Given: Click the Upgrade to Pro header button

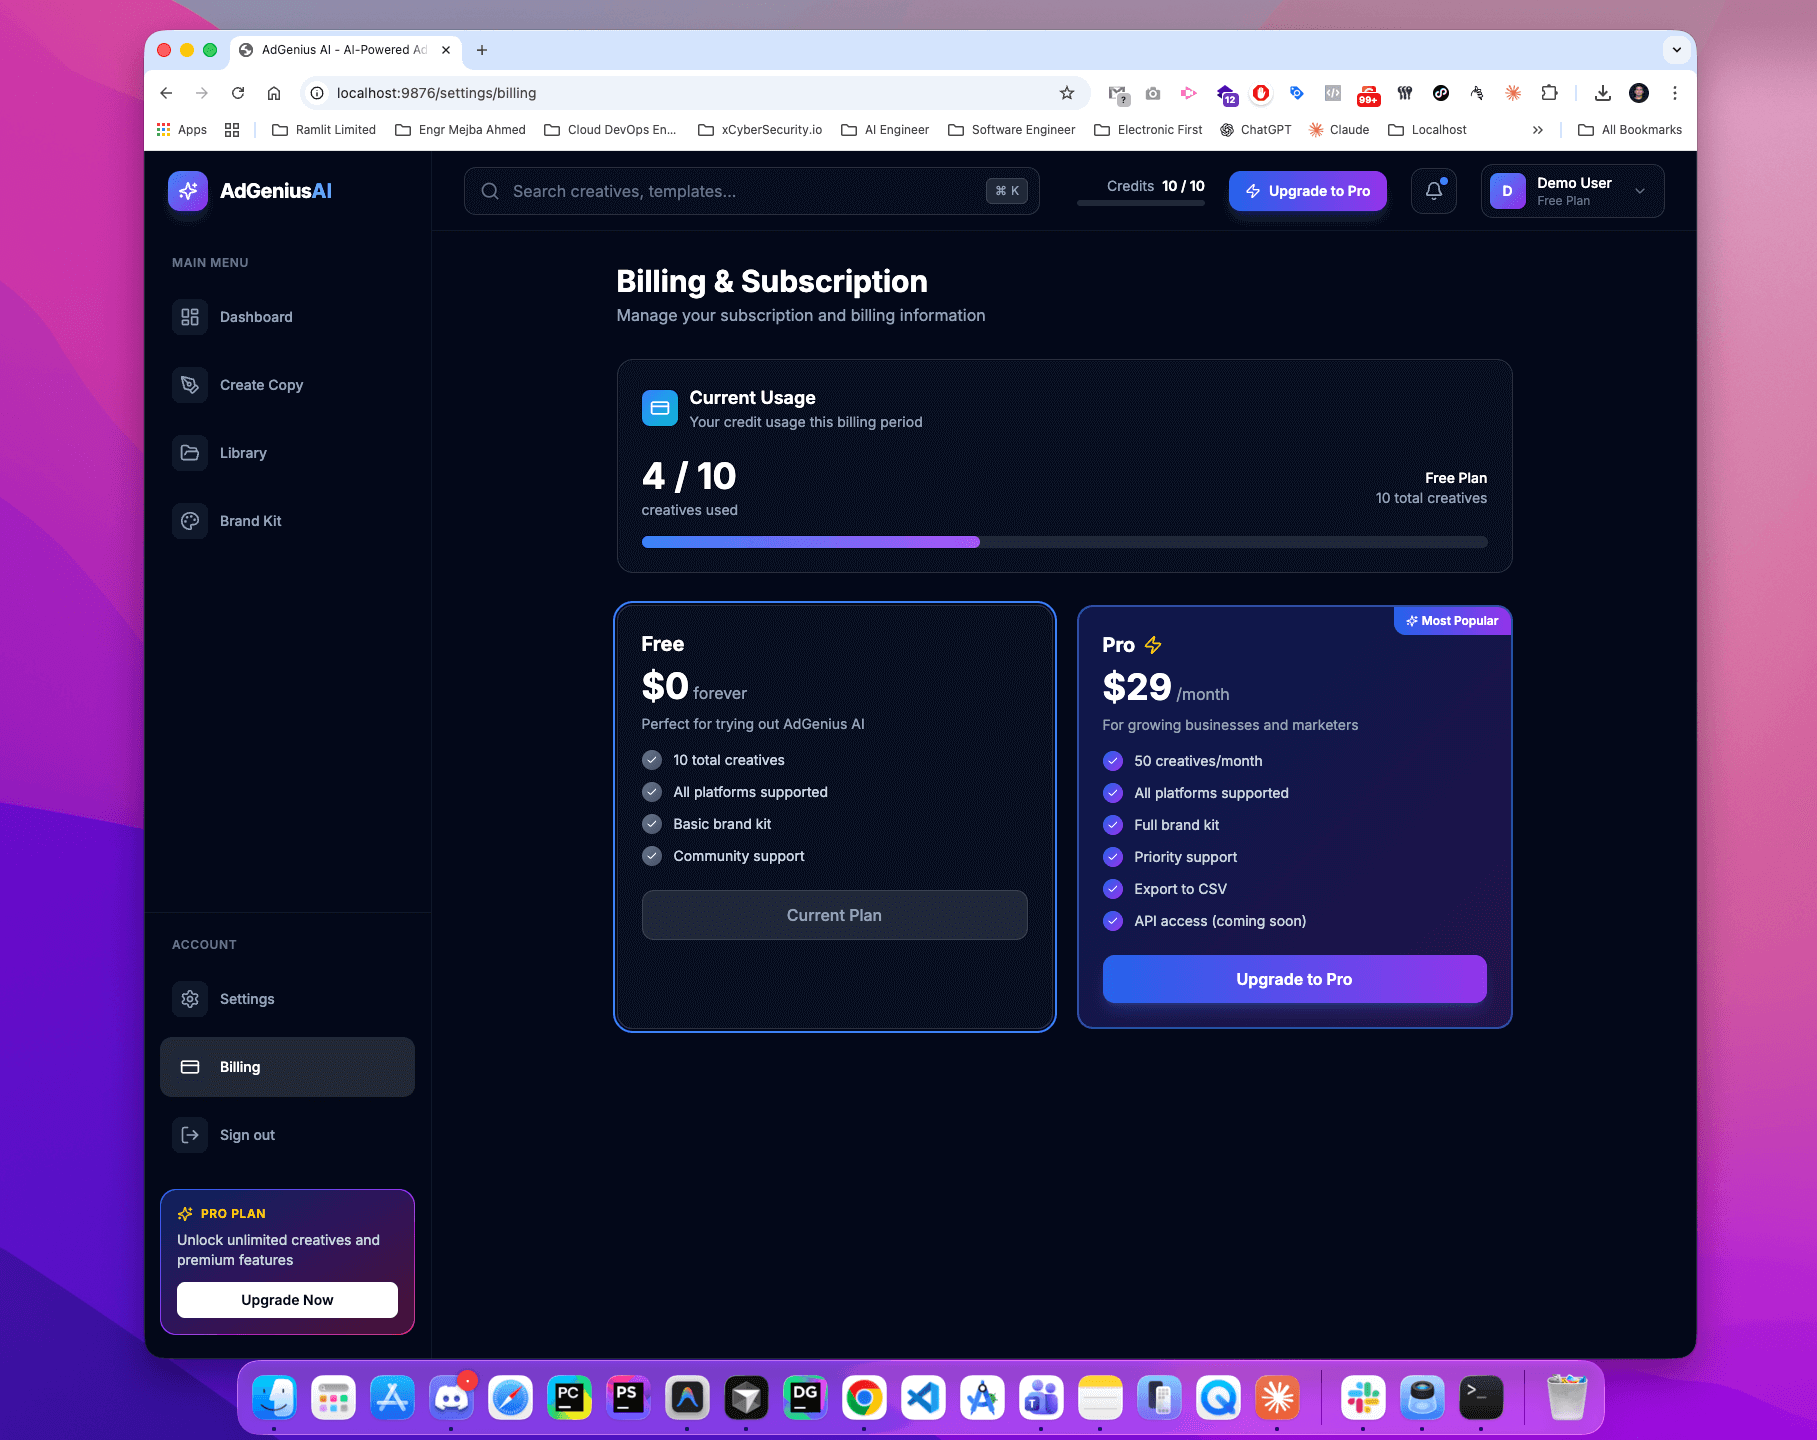Looking at the screenshot, I should tap(1307, 190).
